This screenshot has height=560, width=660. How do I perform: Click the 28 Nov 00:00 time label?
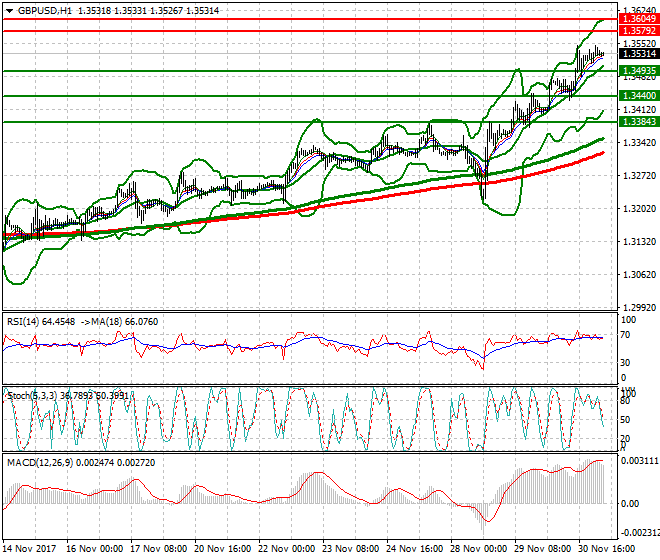(x=479, y=549)
